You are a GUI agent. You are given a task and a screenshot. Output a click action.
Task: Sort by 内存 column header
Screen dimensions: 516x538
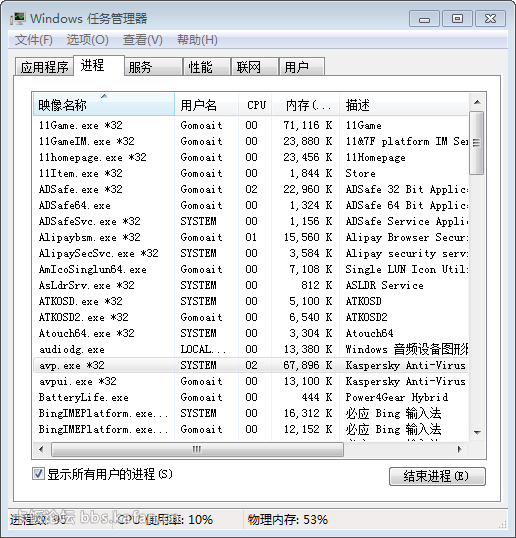305,104
